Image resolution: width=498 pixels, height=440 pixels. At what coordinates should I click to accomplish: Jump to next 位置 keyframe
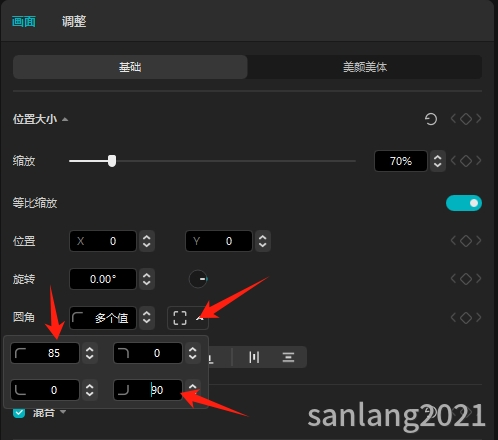pos(479,241)
